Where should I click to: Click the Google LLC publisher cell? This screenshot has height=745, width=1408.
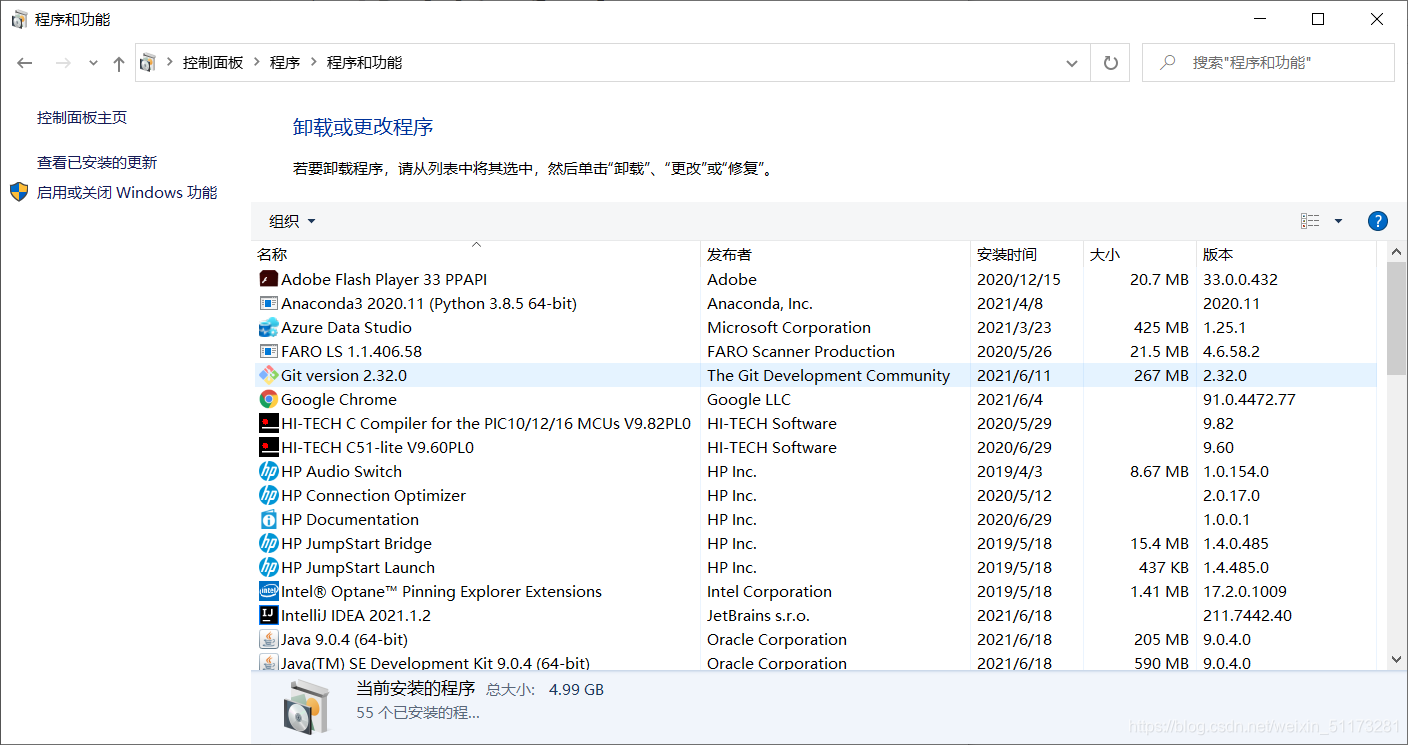[x=749, y=399]
